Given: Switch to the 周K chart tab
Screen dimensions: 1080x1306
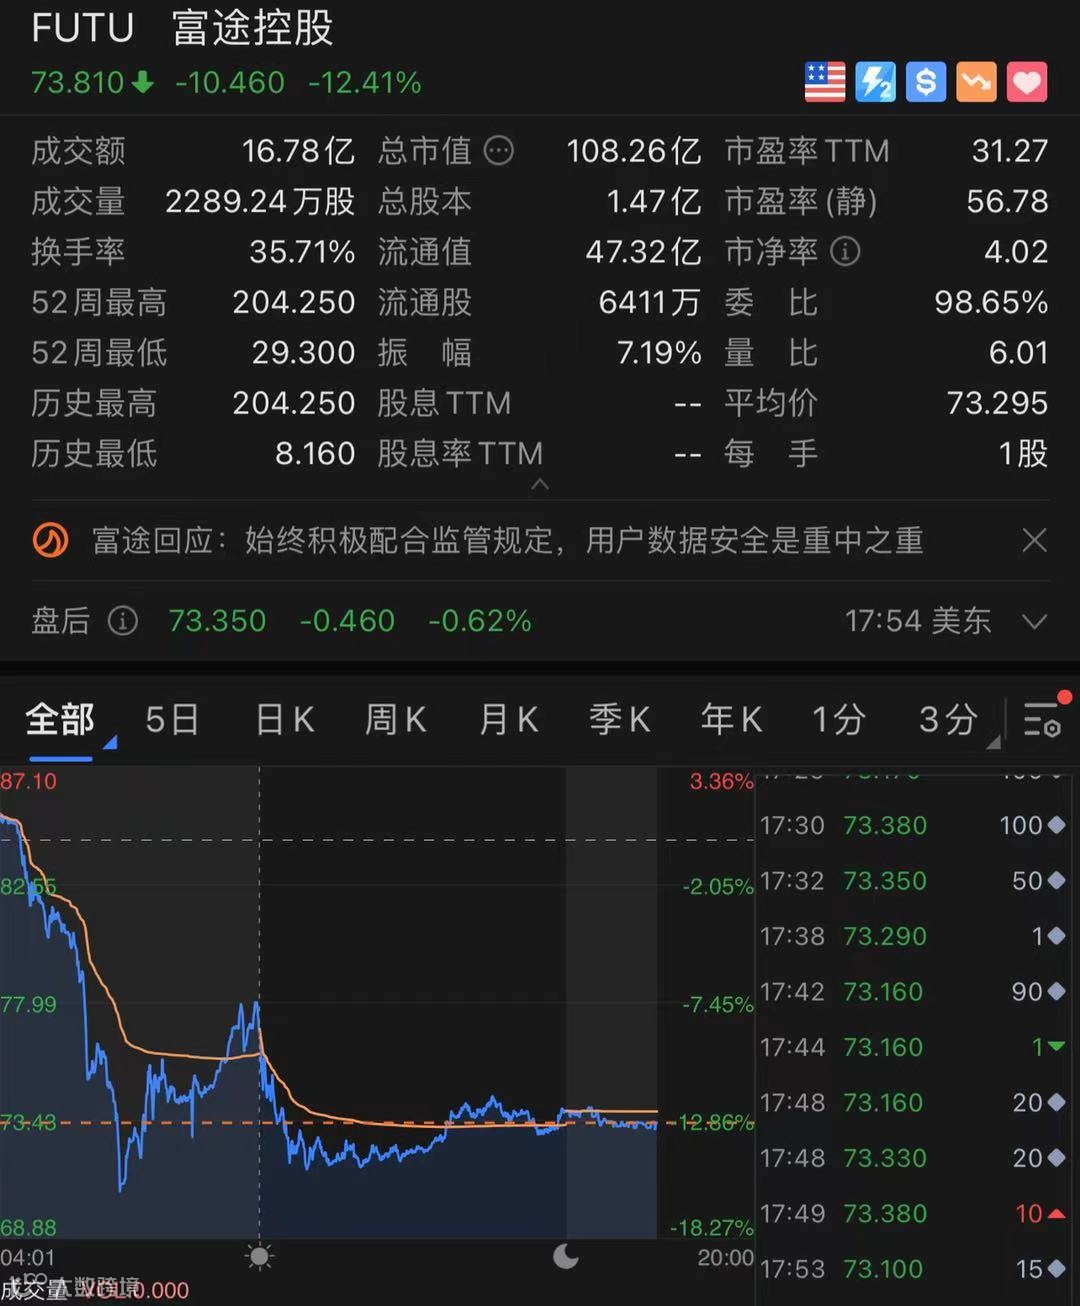Looking at the screenshot, I should click(x=396, y=719).
